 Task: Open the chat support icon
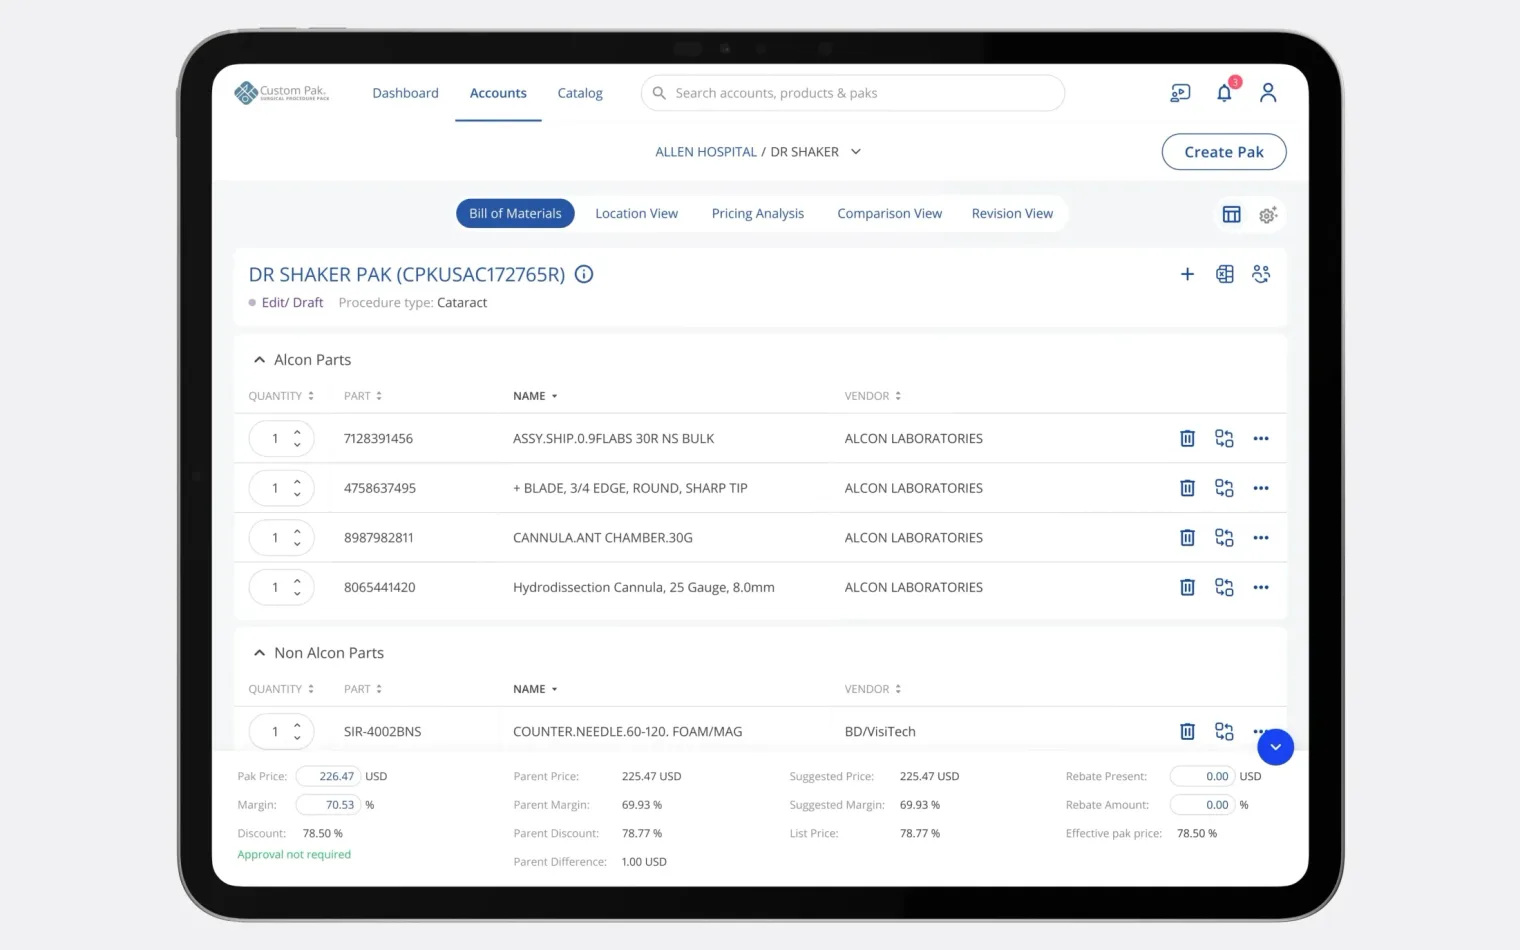(1180, 93)
